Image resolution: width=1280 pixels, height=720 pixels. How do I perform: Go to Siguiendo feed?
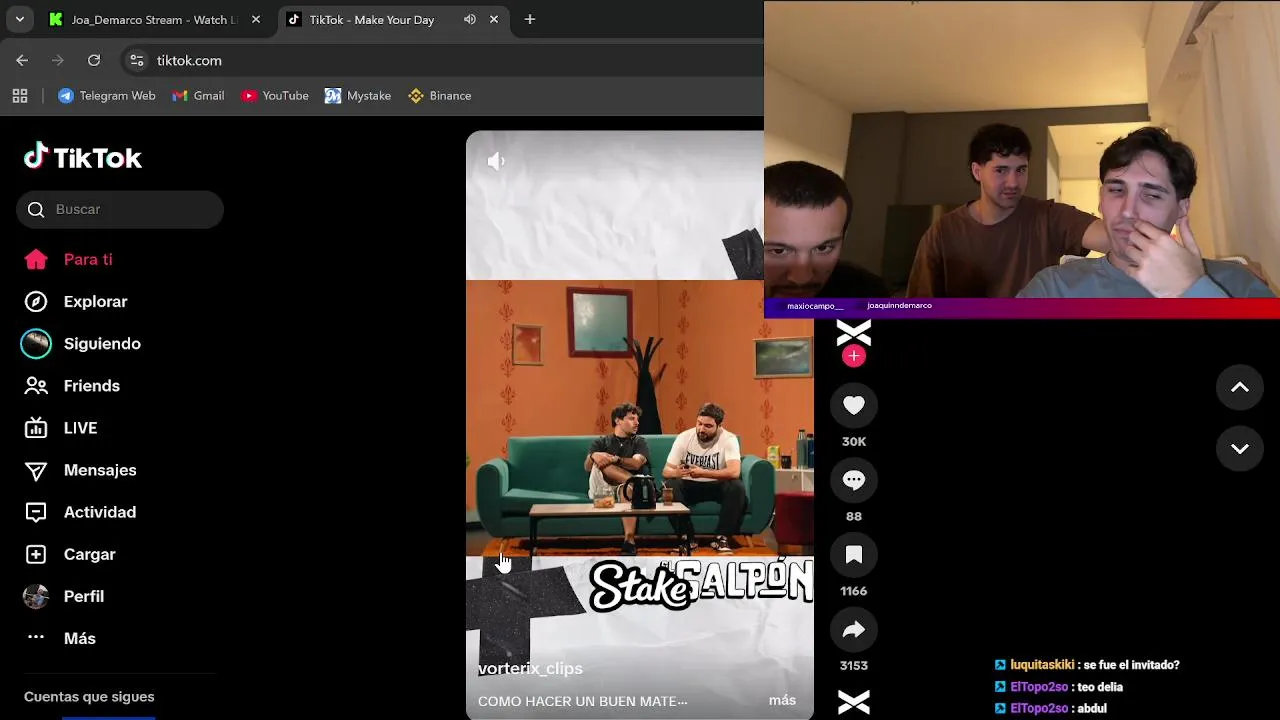[102, 343]
